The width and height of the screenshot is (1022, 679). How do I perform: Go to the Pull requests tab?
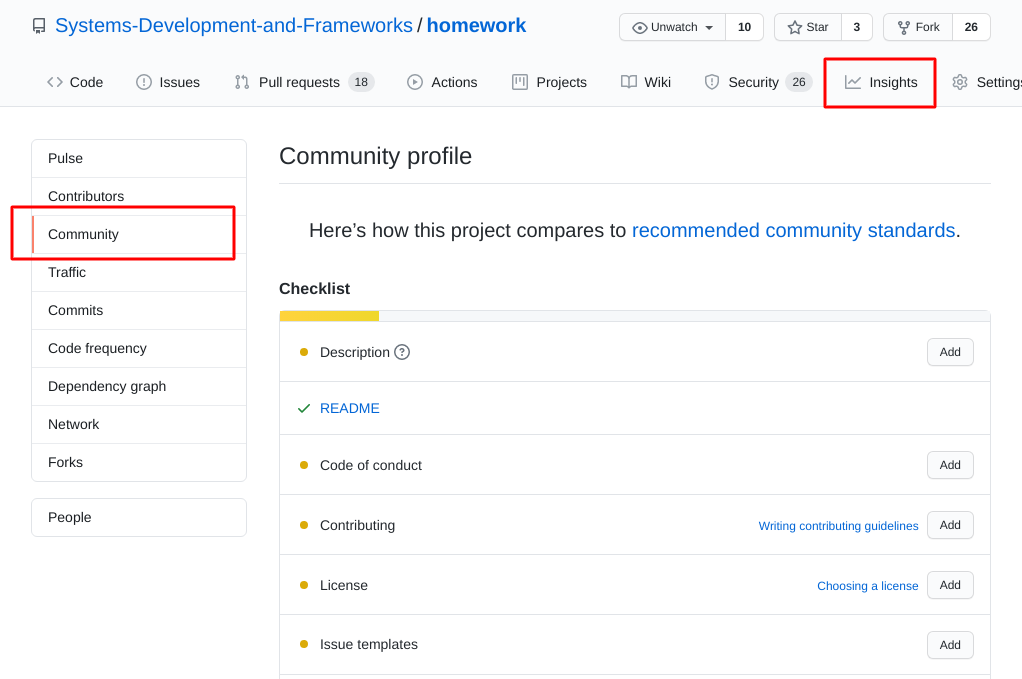[x=304, y=82]
